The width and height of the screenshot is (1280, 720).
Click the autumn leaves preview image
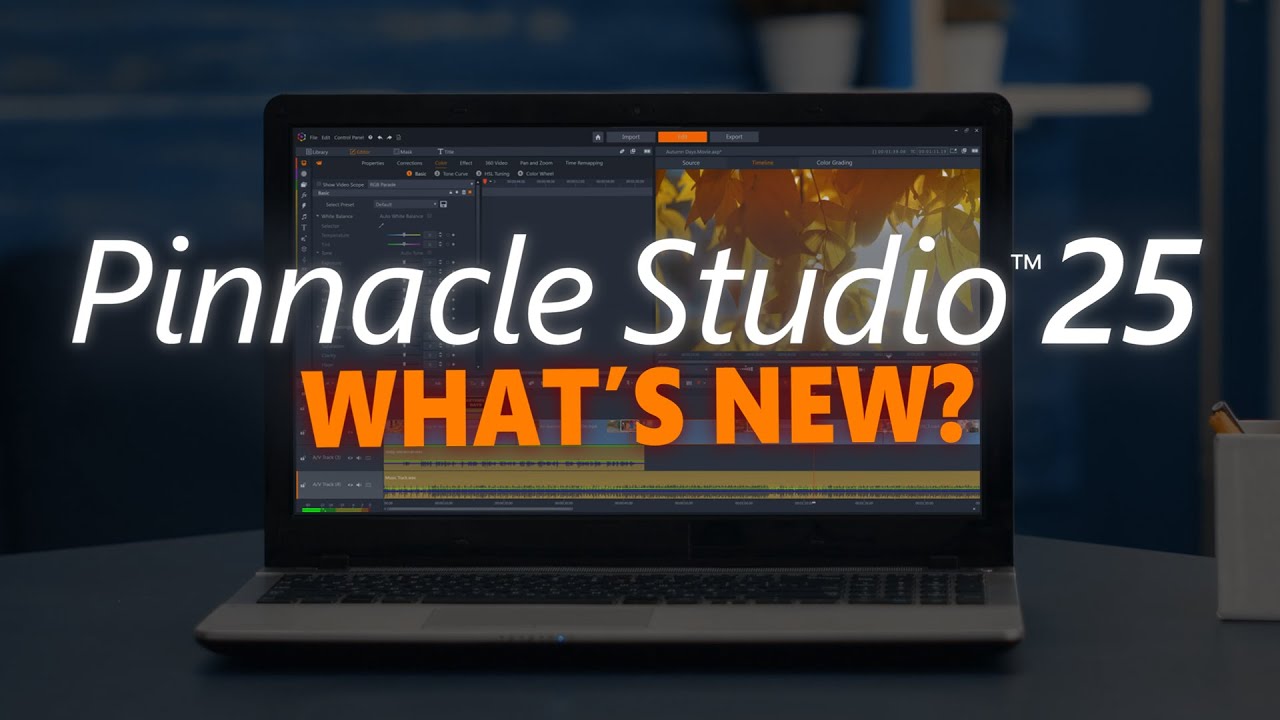pyautogui.click(x=817, y=258)
